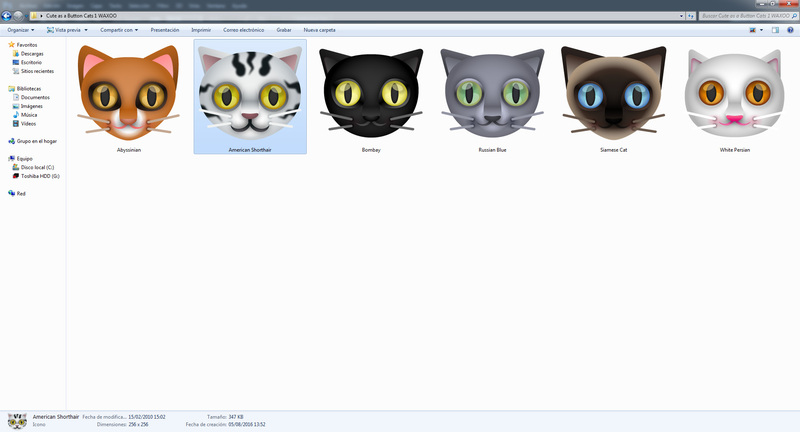Click the Russian Blue file name label
The width and height of the screenshot is (800, 432).
pos(492,150)
